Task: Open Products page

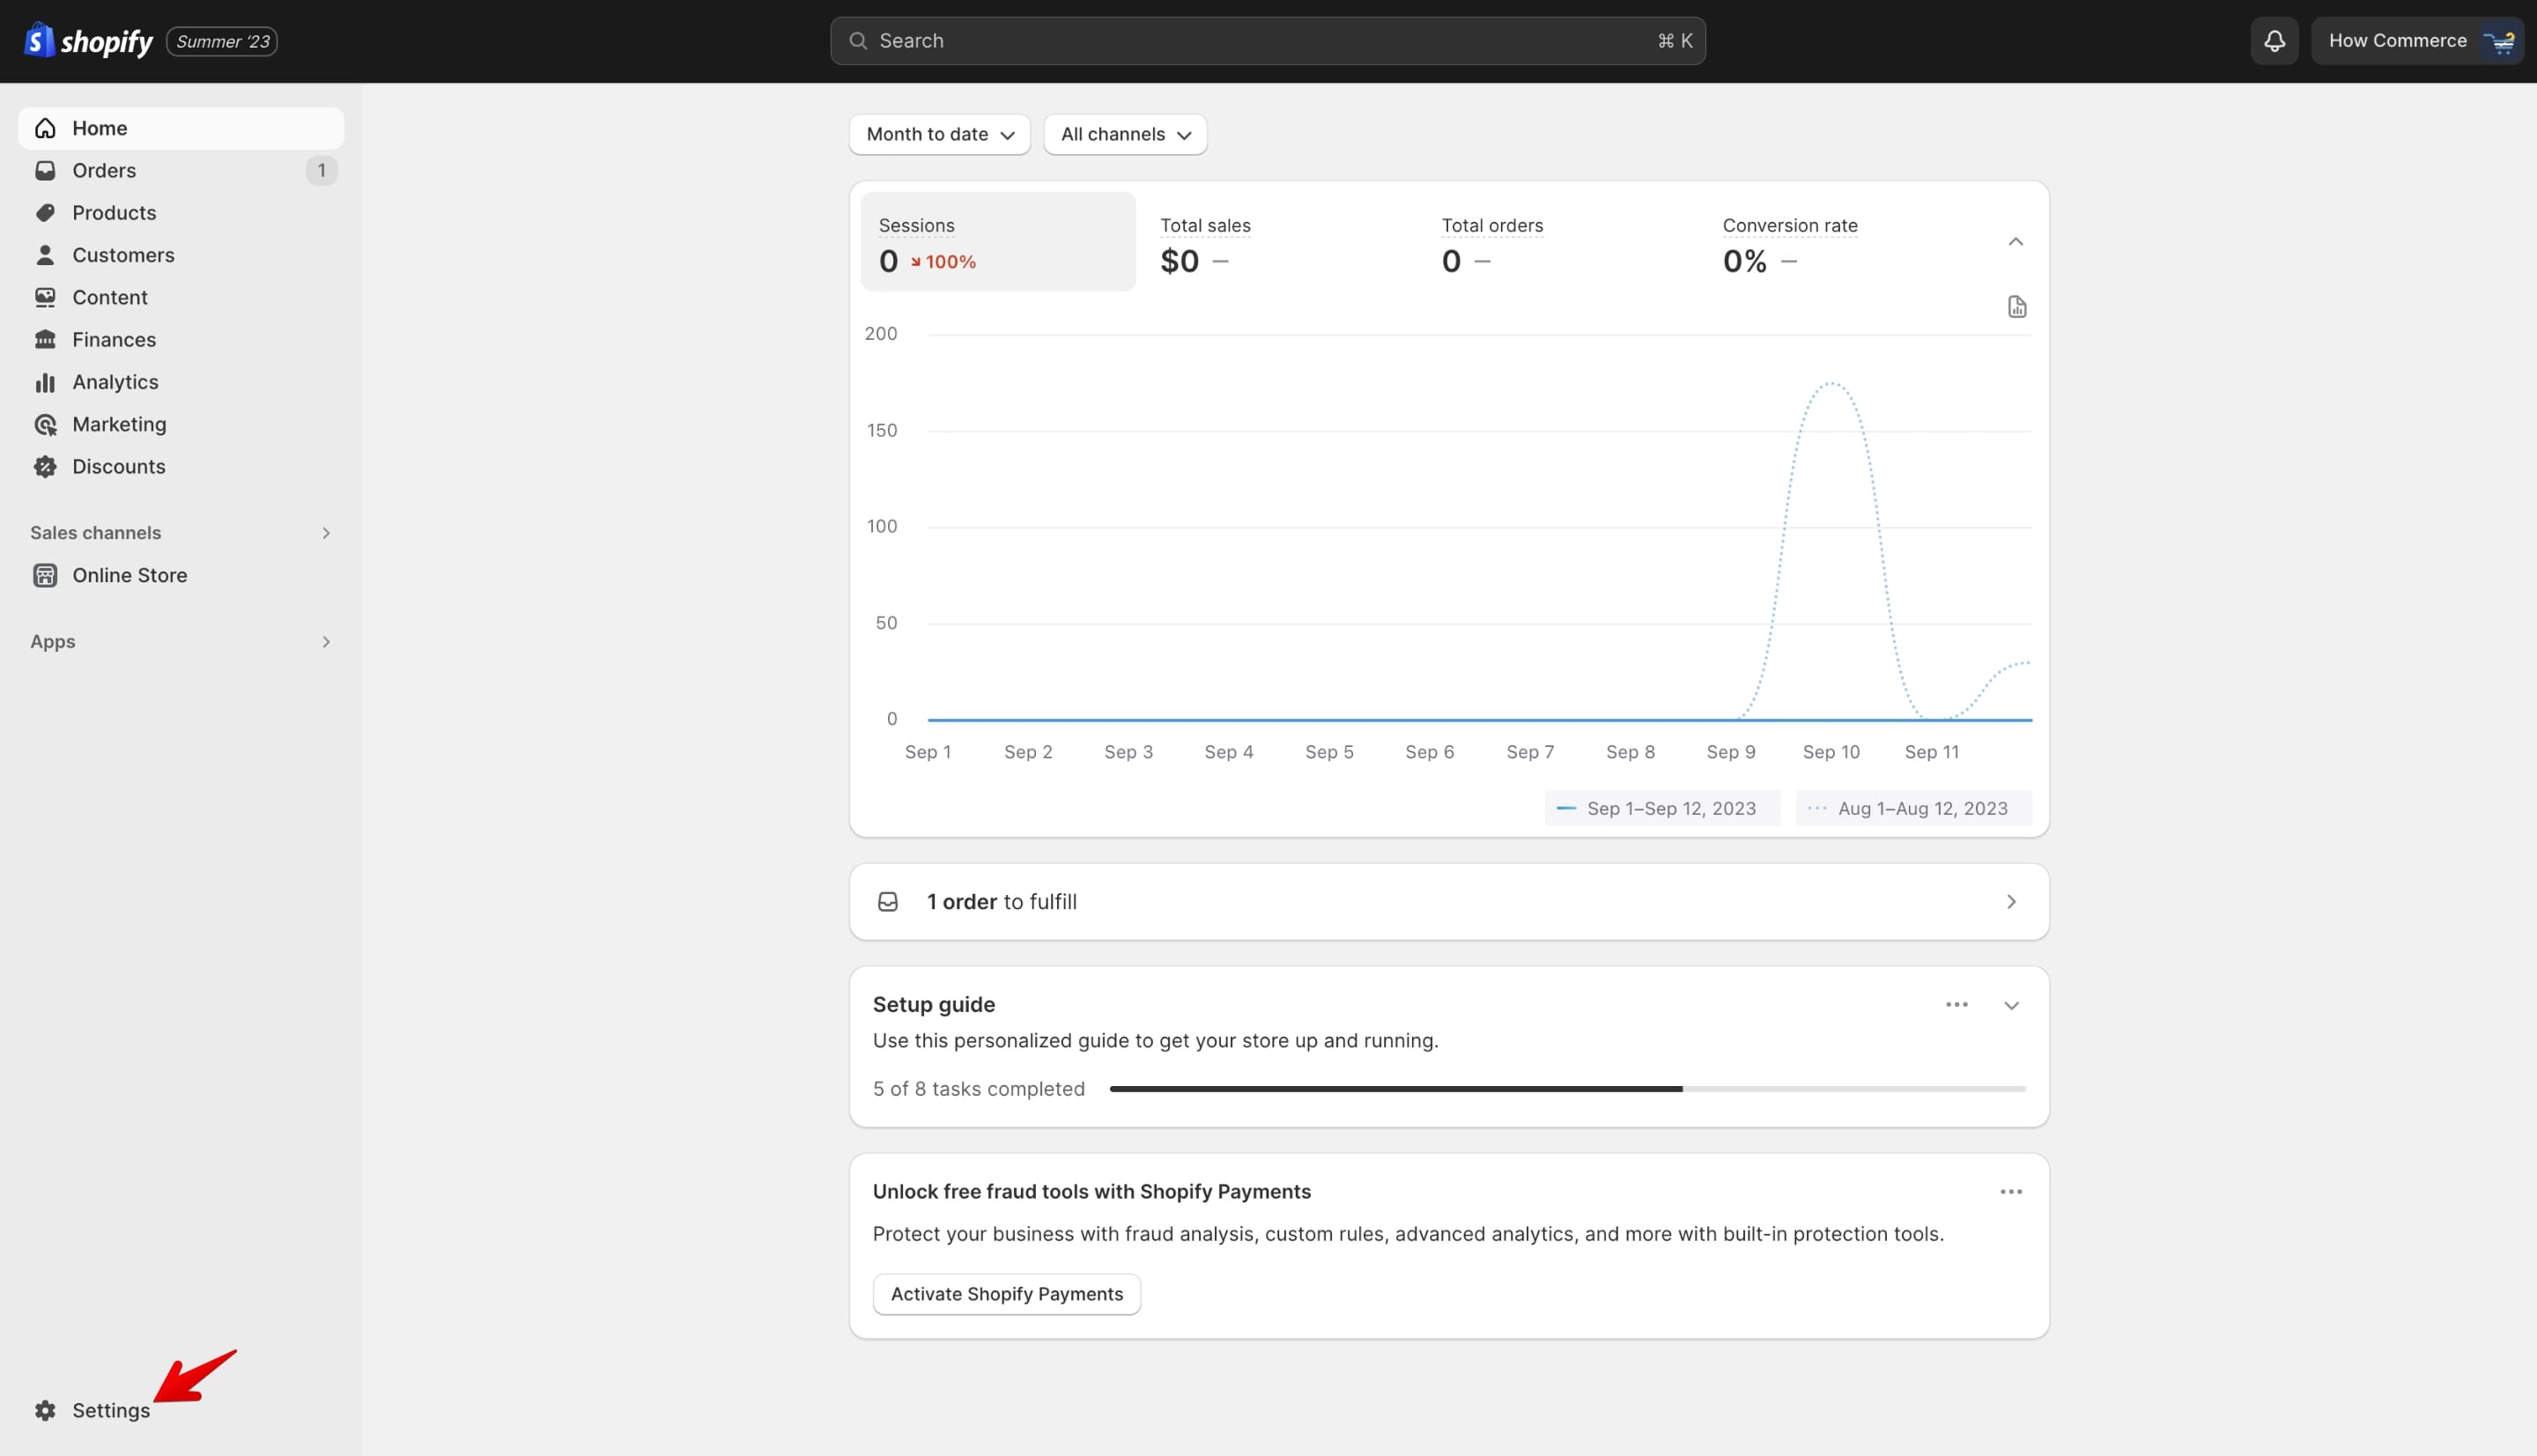Action: (180, 213)
